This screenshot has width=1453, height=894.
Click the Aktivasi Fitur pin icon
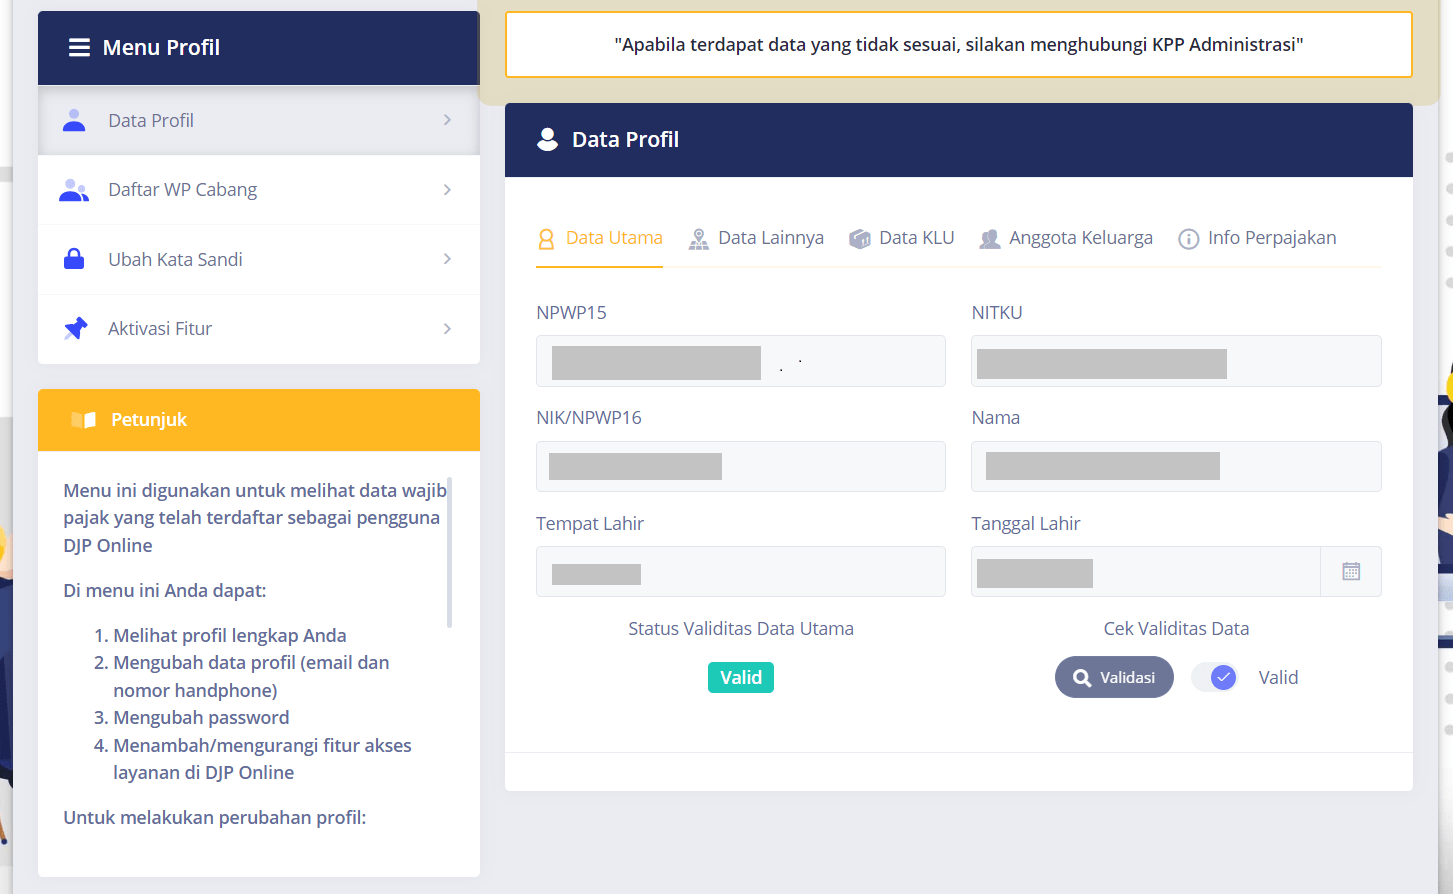coord(75,328)
